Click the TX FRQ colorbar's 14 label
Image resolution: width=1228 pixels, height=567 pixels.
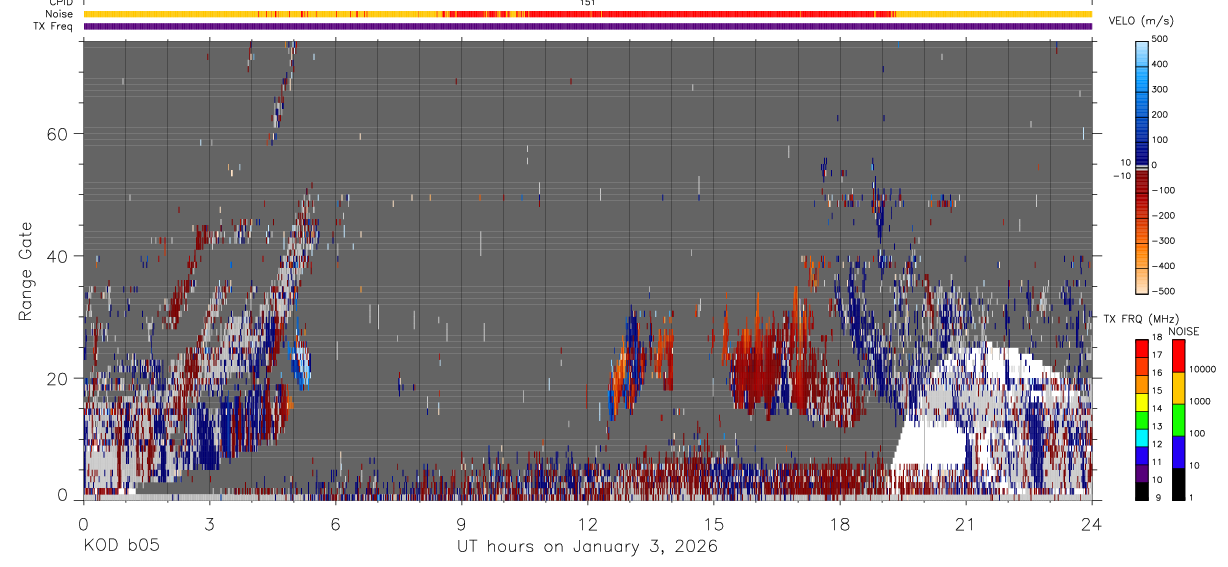pyautogui.click(x=1159, y=409)
